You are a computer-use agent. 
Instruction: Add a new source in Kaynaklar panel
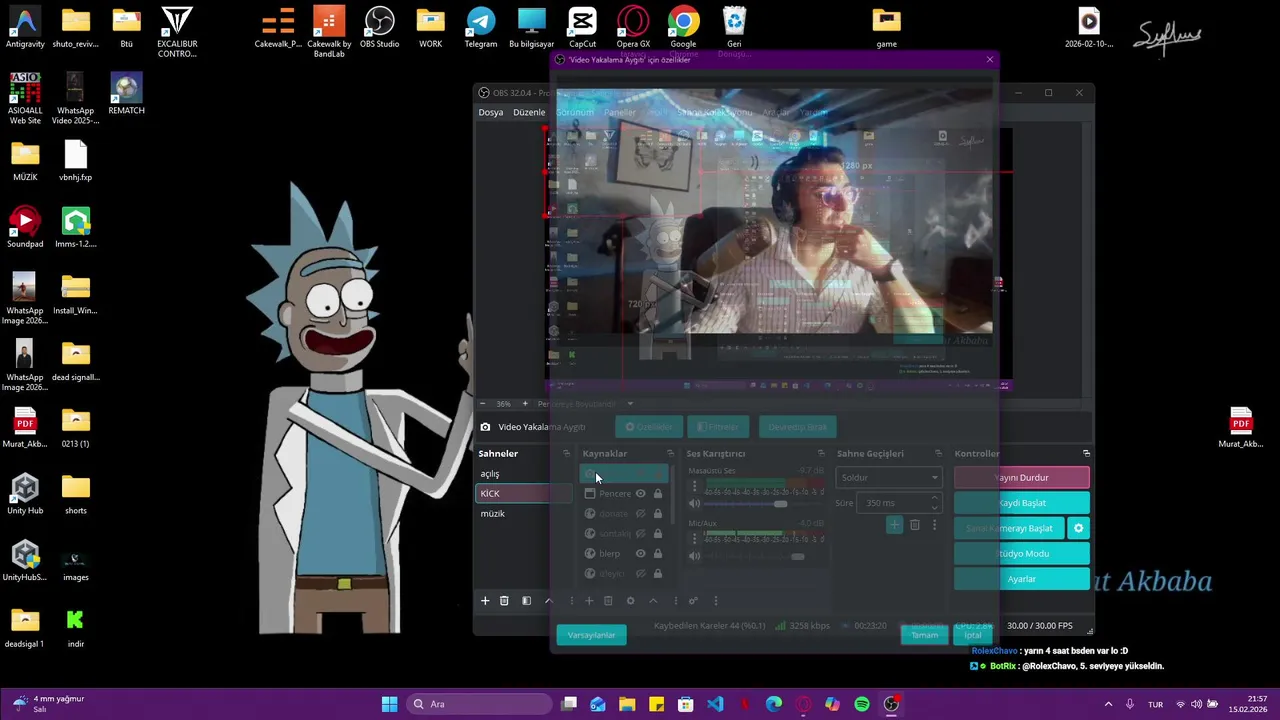pos(589,601)
